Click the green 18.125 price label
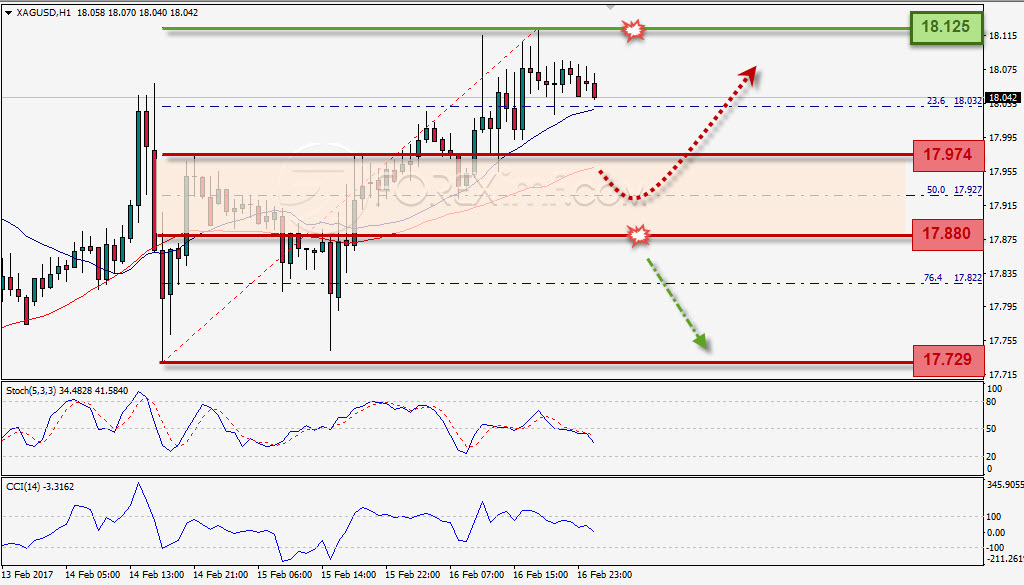 click(x=946, y=27)
